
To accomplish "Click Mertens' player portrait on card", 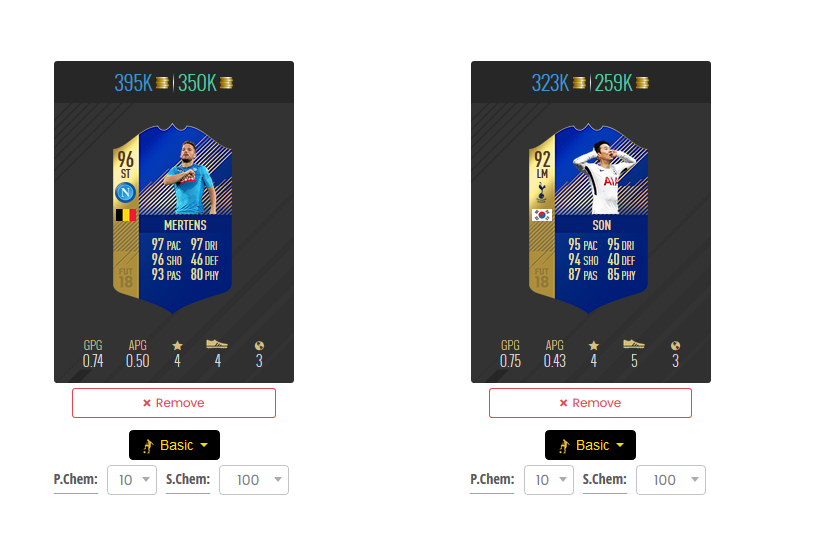I will click(190, 177).
